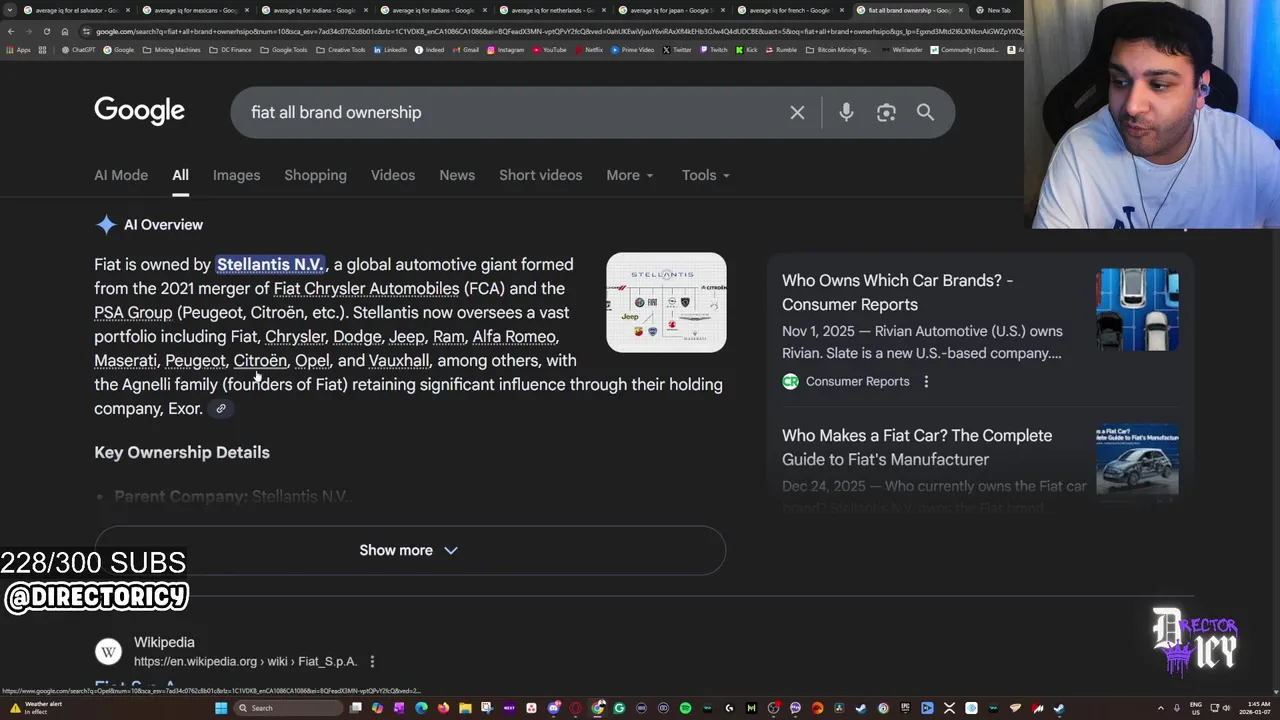Viewport: 1280px width, 720px height.
Task: Open Firefox from the taskbar
Action: pos(443,708)
